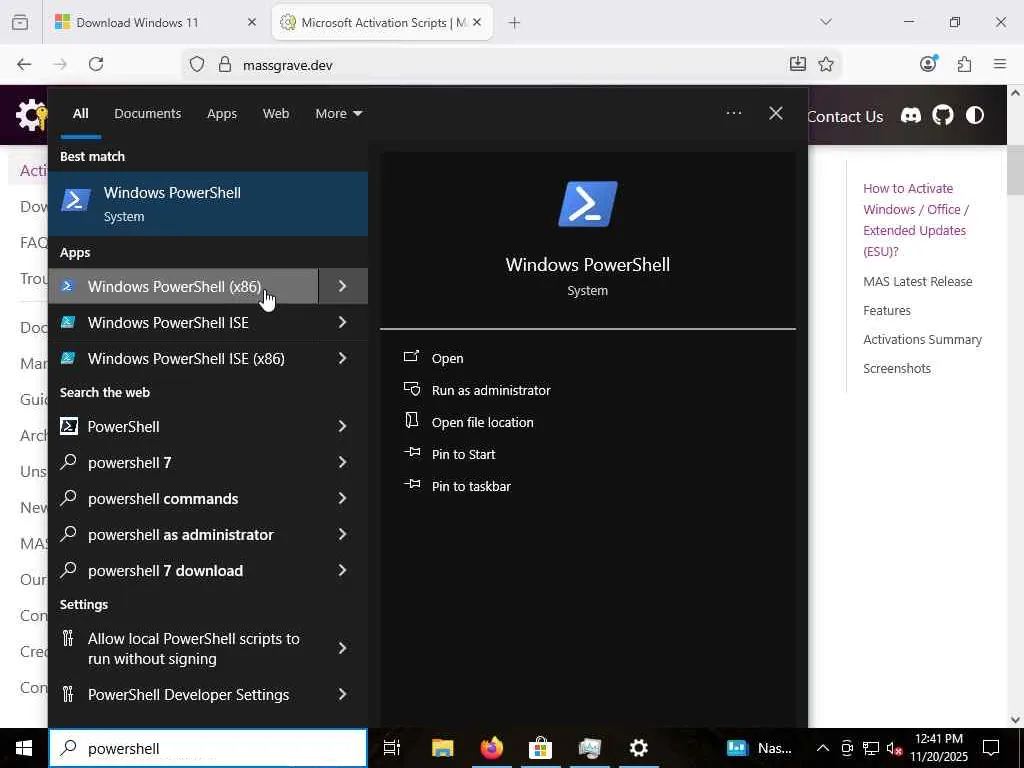This screenshot has height=768, width=1024.
Task: Jump to Activations Summary section
Action: pyautogui.click(x=922, y=340)
